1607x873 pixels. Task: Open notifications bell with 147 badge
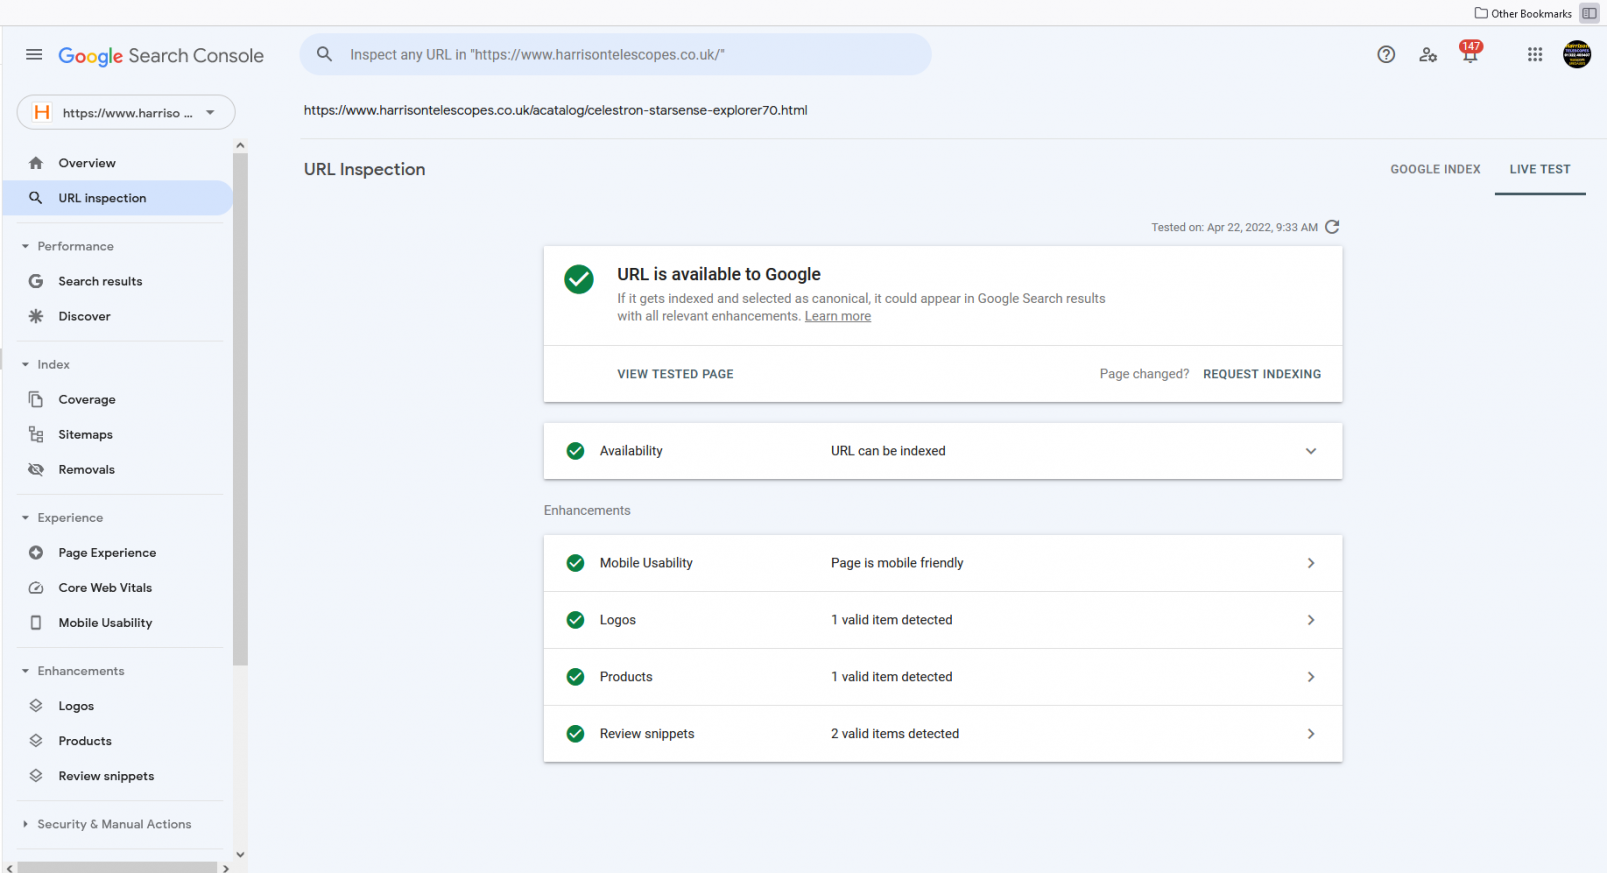point(1470,55)
